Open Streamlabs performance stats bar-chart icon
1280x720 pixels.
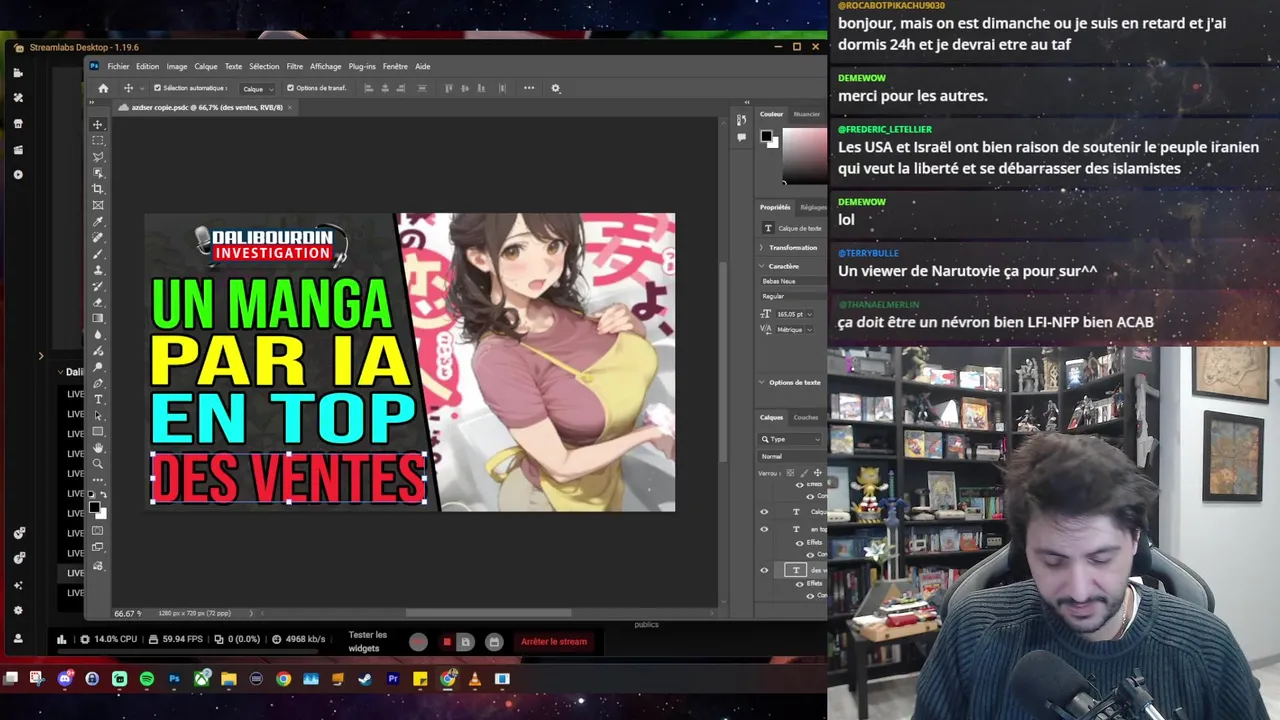point(61,640)
